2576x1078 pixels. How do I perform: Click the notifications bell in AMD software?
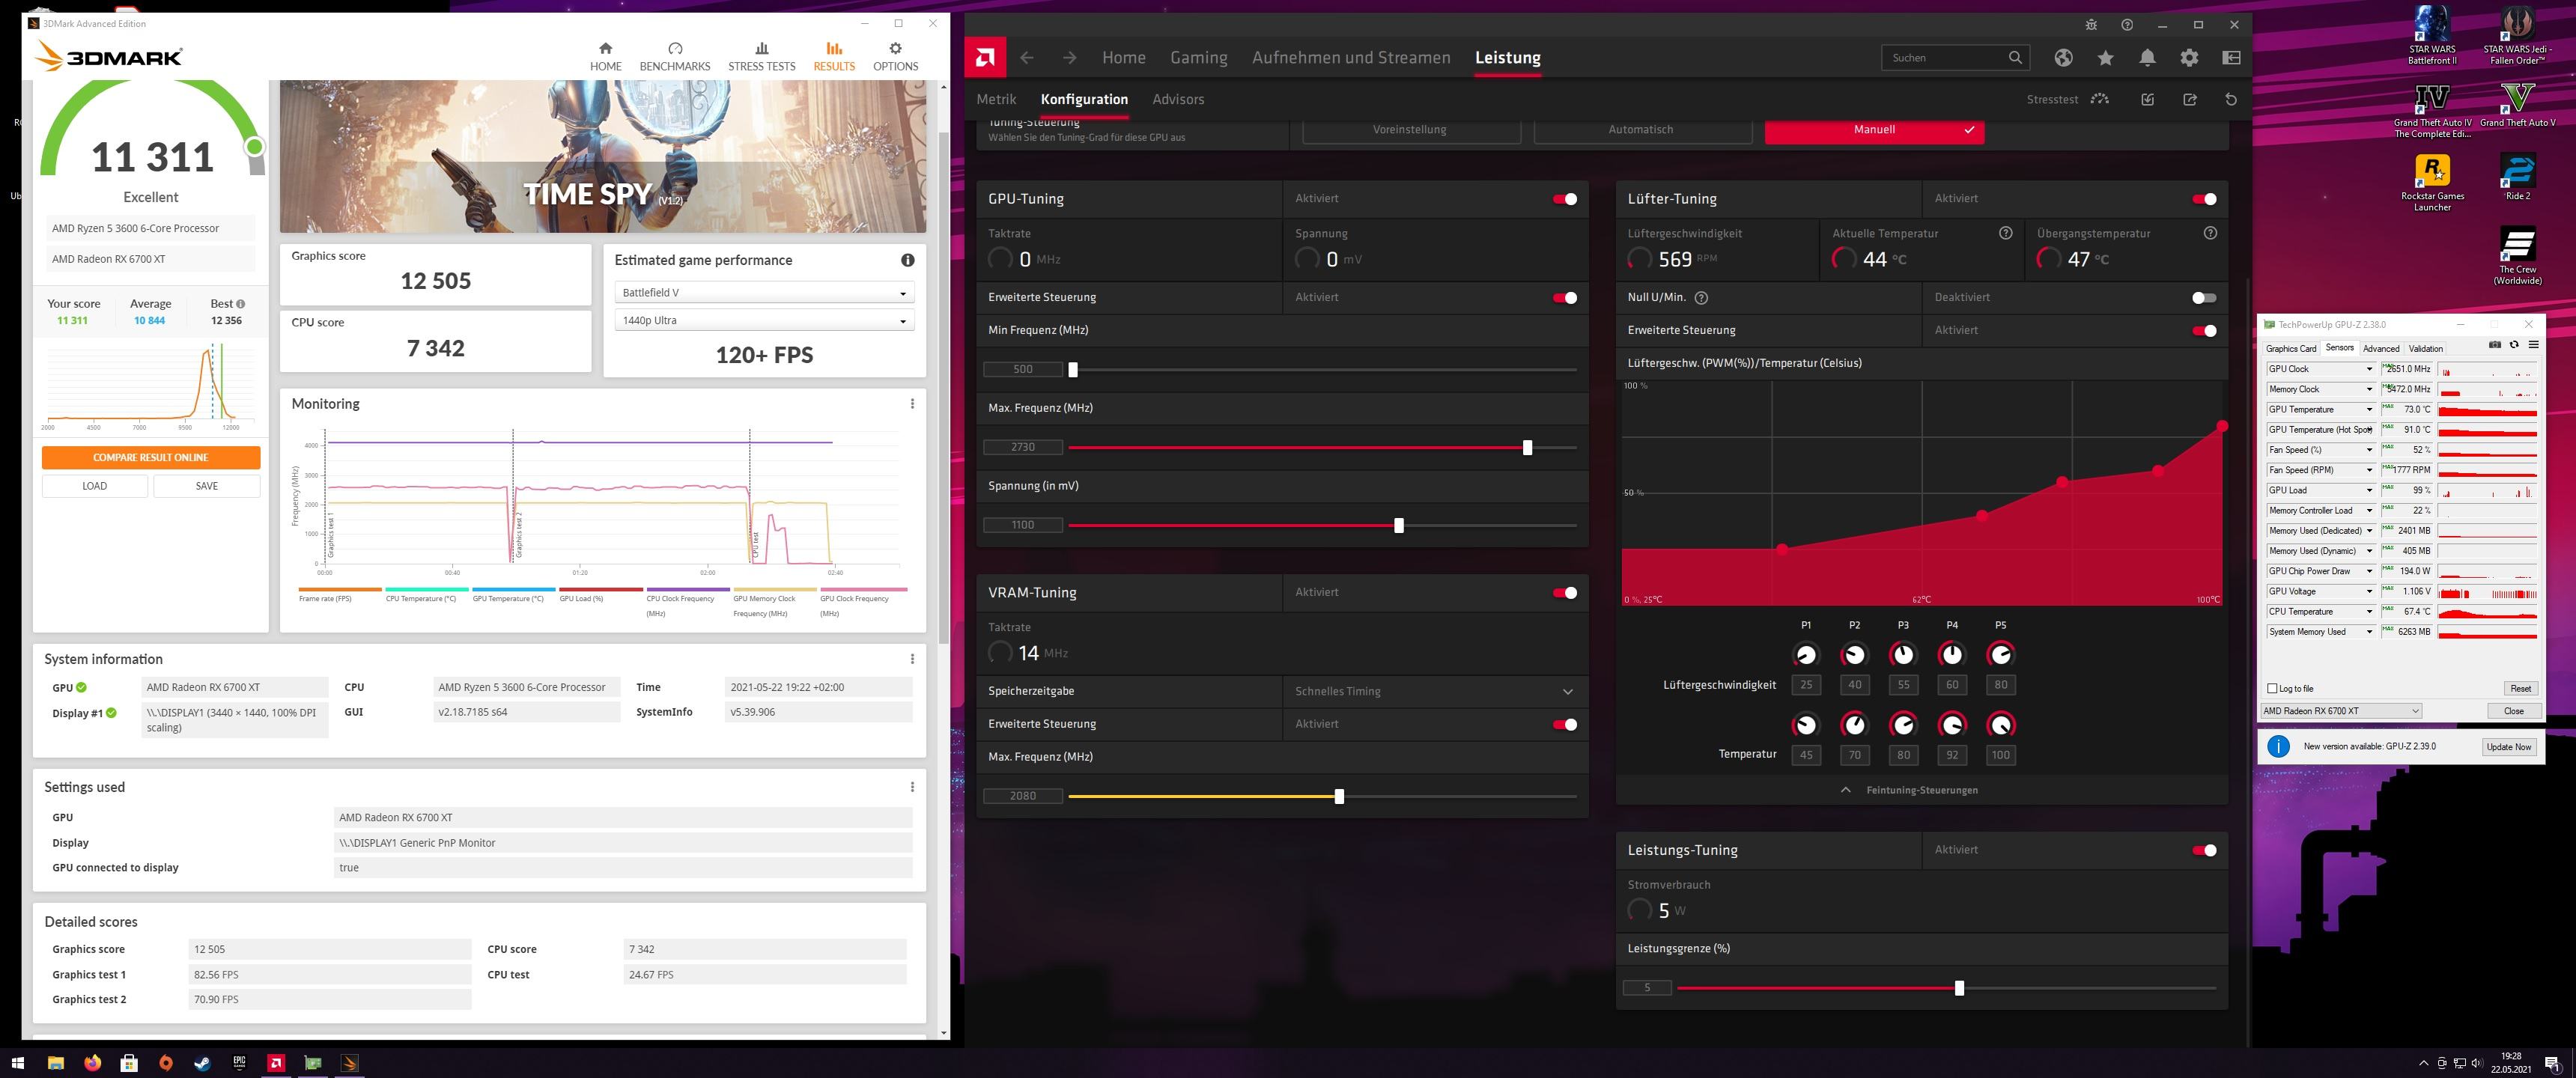pos(2147,58)
